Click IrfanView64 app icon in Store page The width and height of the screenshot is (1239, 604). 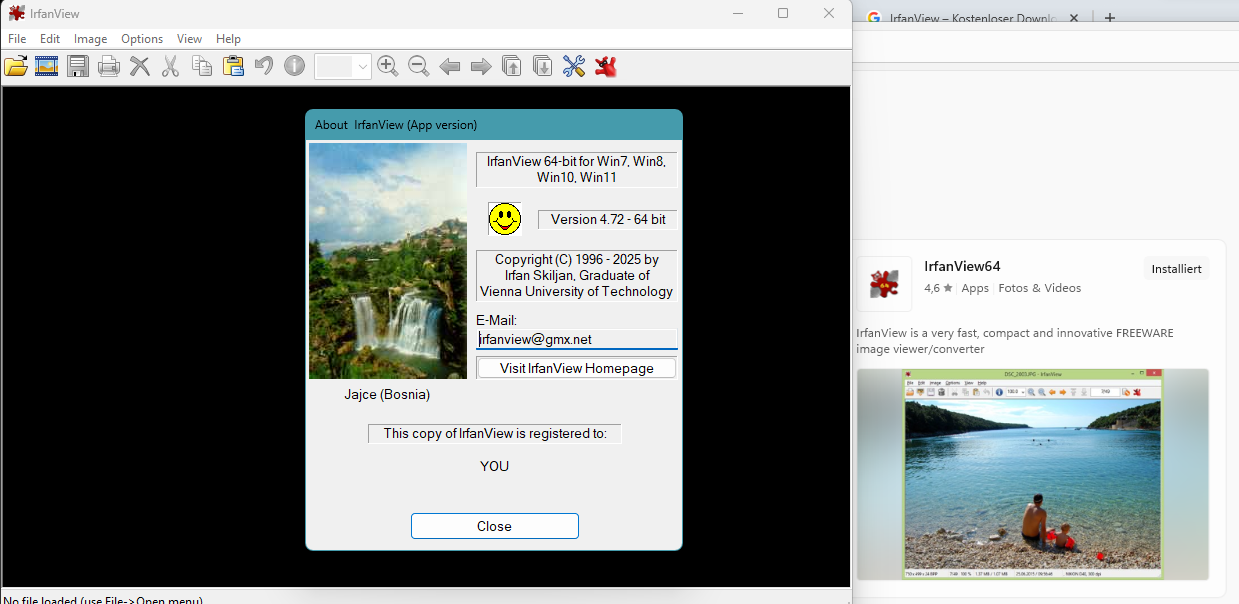(884, 284)
